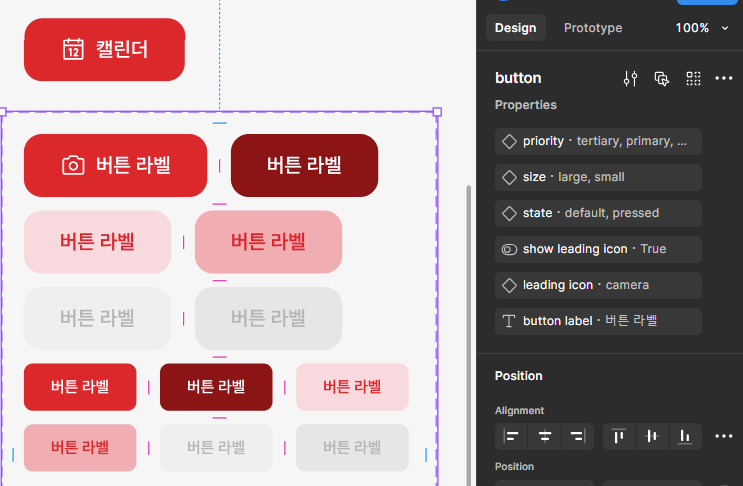Switch to the Design tab

[x=516, y=28]
